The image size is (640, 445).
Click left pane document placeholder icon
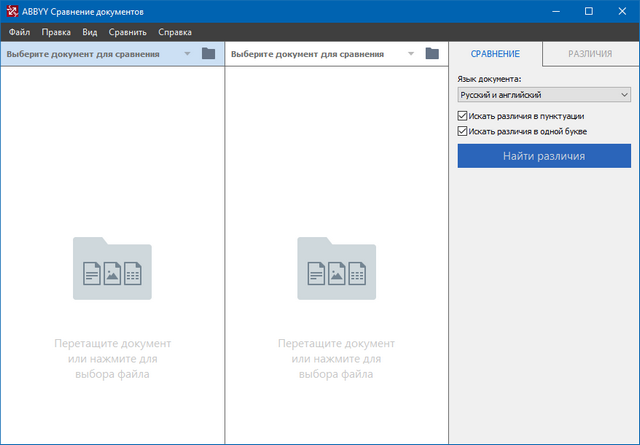[112, 268]
